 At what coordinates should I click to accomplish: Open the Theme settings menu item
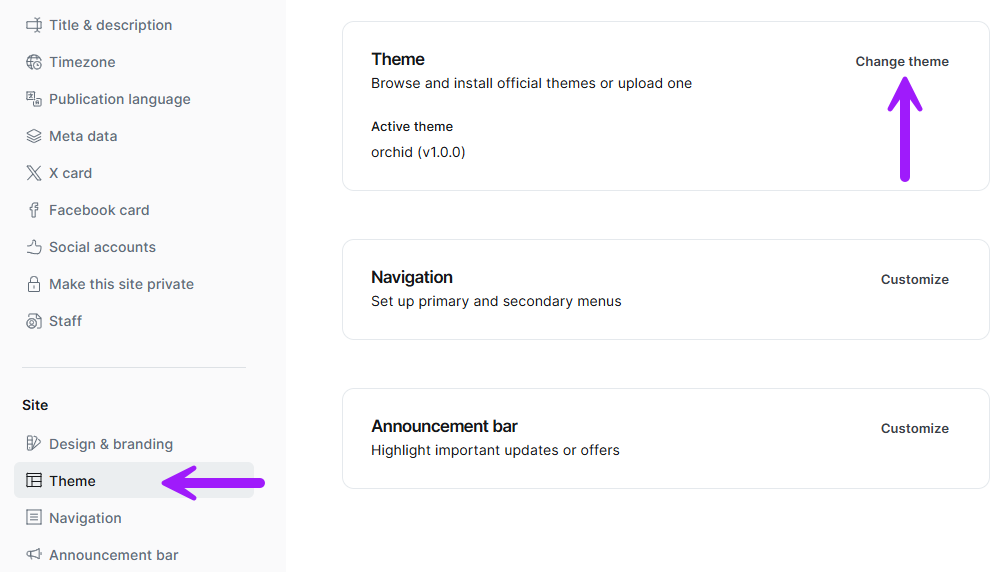click(134, 480)
